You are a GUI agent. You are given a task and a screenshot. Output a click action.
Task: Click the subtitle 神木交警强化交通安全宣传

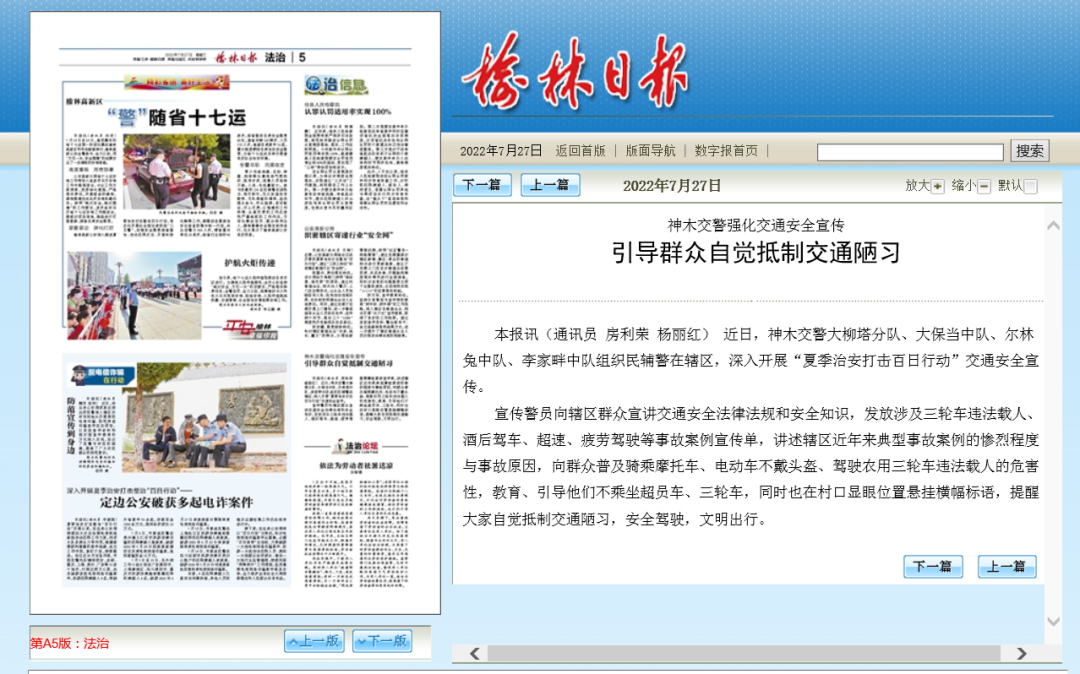click(x=756, y=225)
